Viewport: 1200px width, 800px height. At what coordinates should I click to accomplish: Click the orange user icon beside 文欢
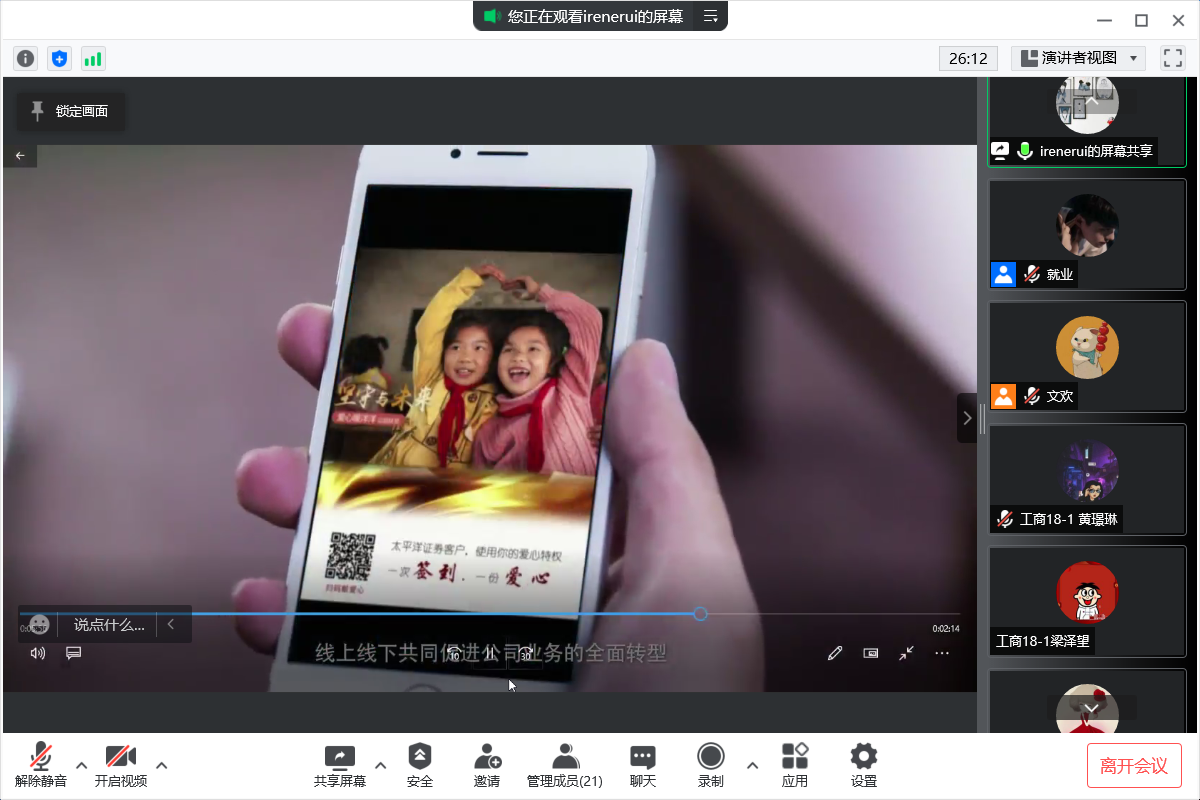point(1004,396)
